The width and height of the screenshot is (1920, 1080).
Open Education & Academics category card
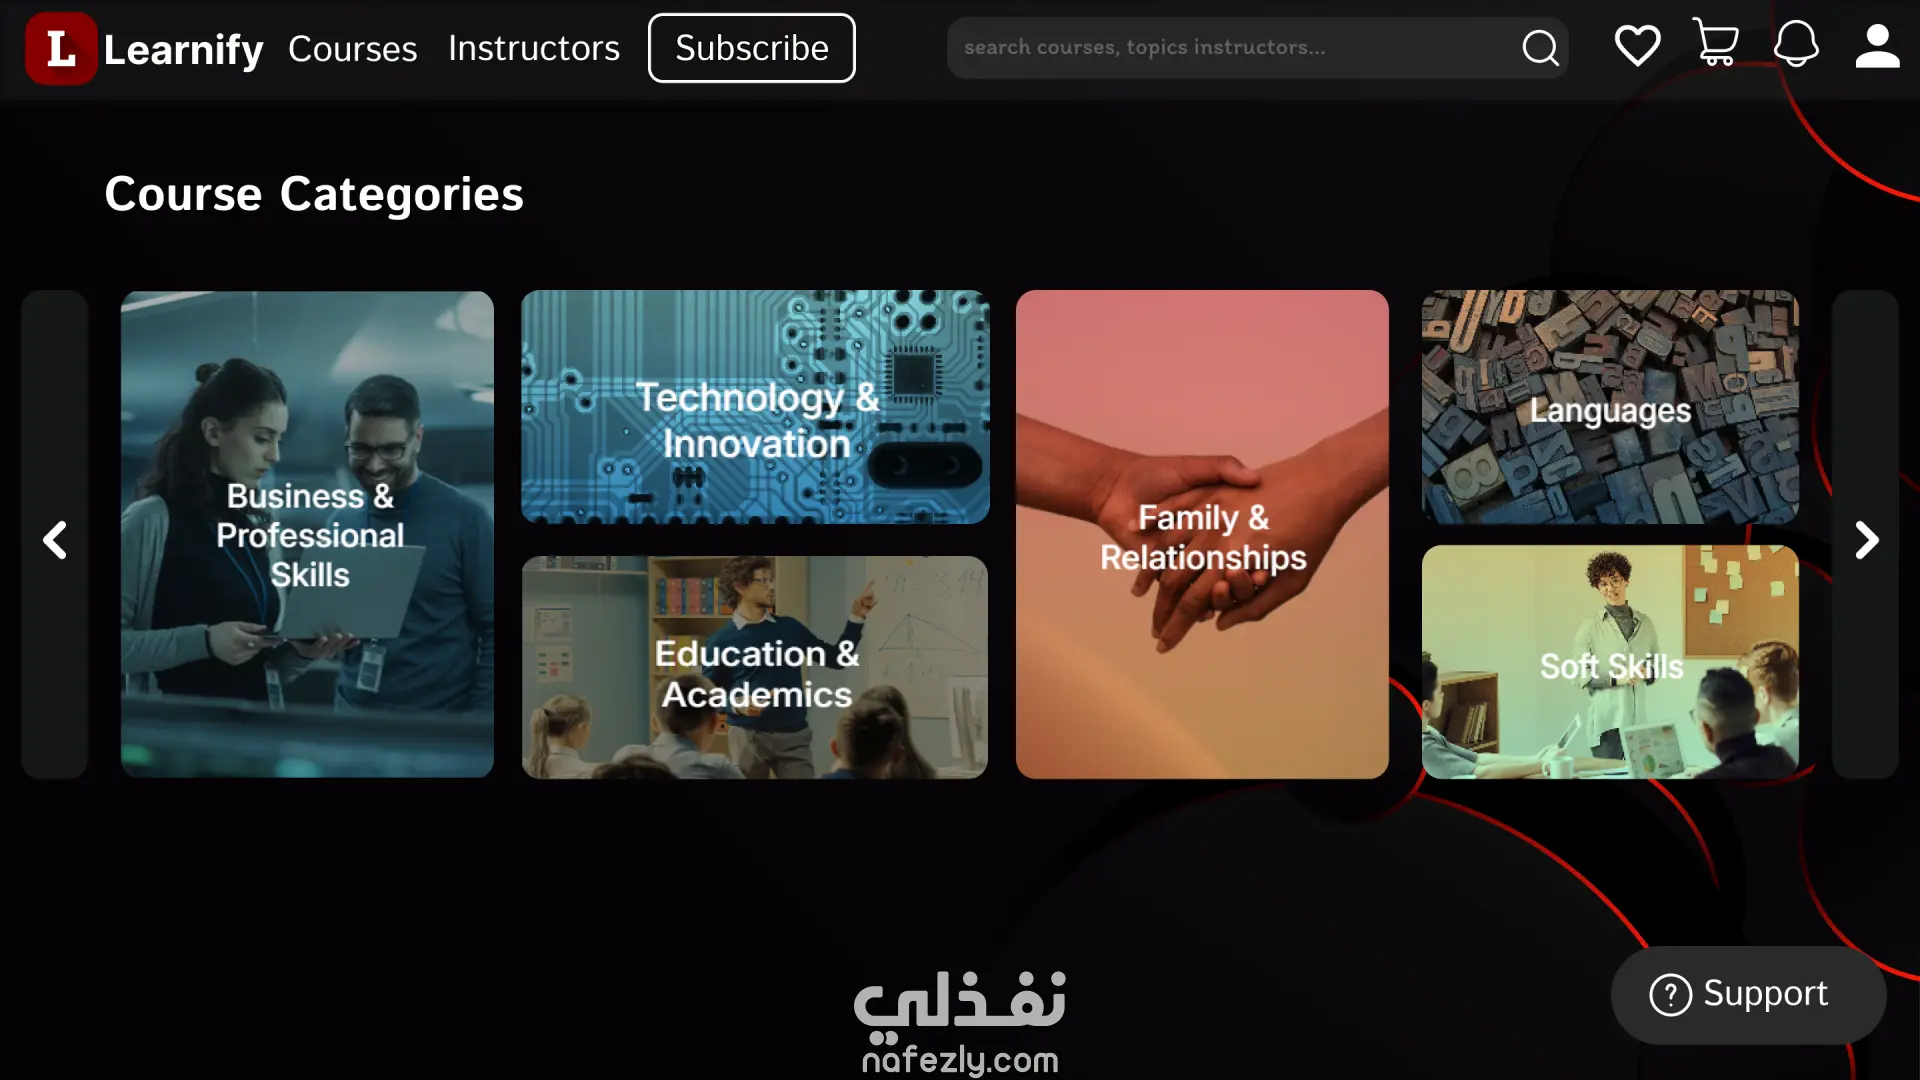coord(755,667)
